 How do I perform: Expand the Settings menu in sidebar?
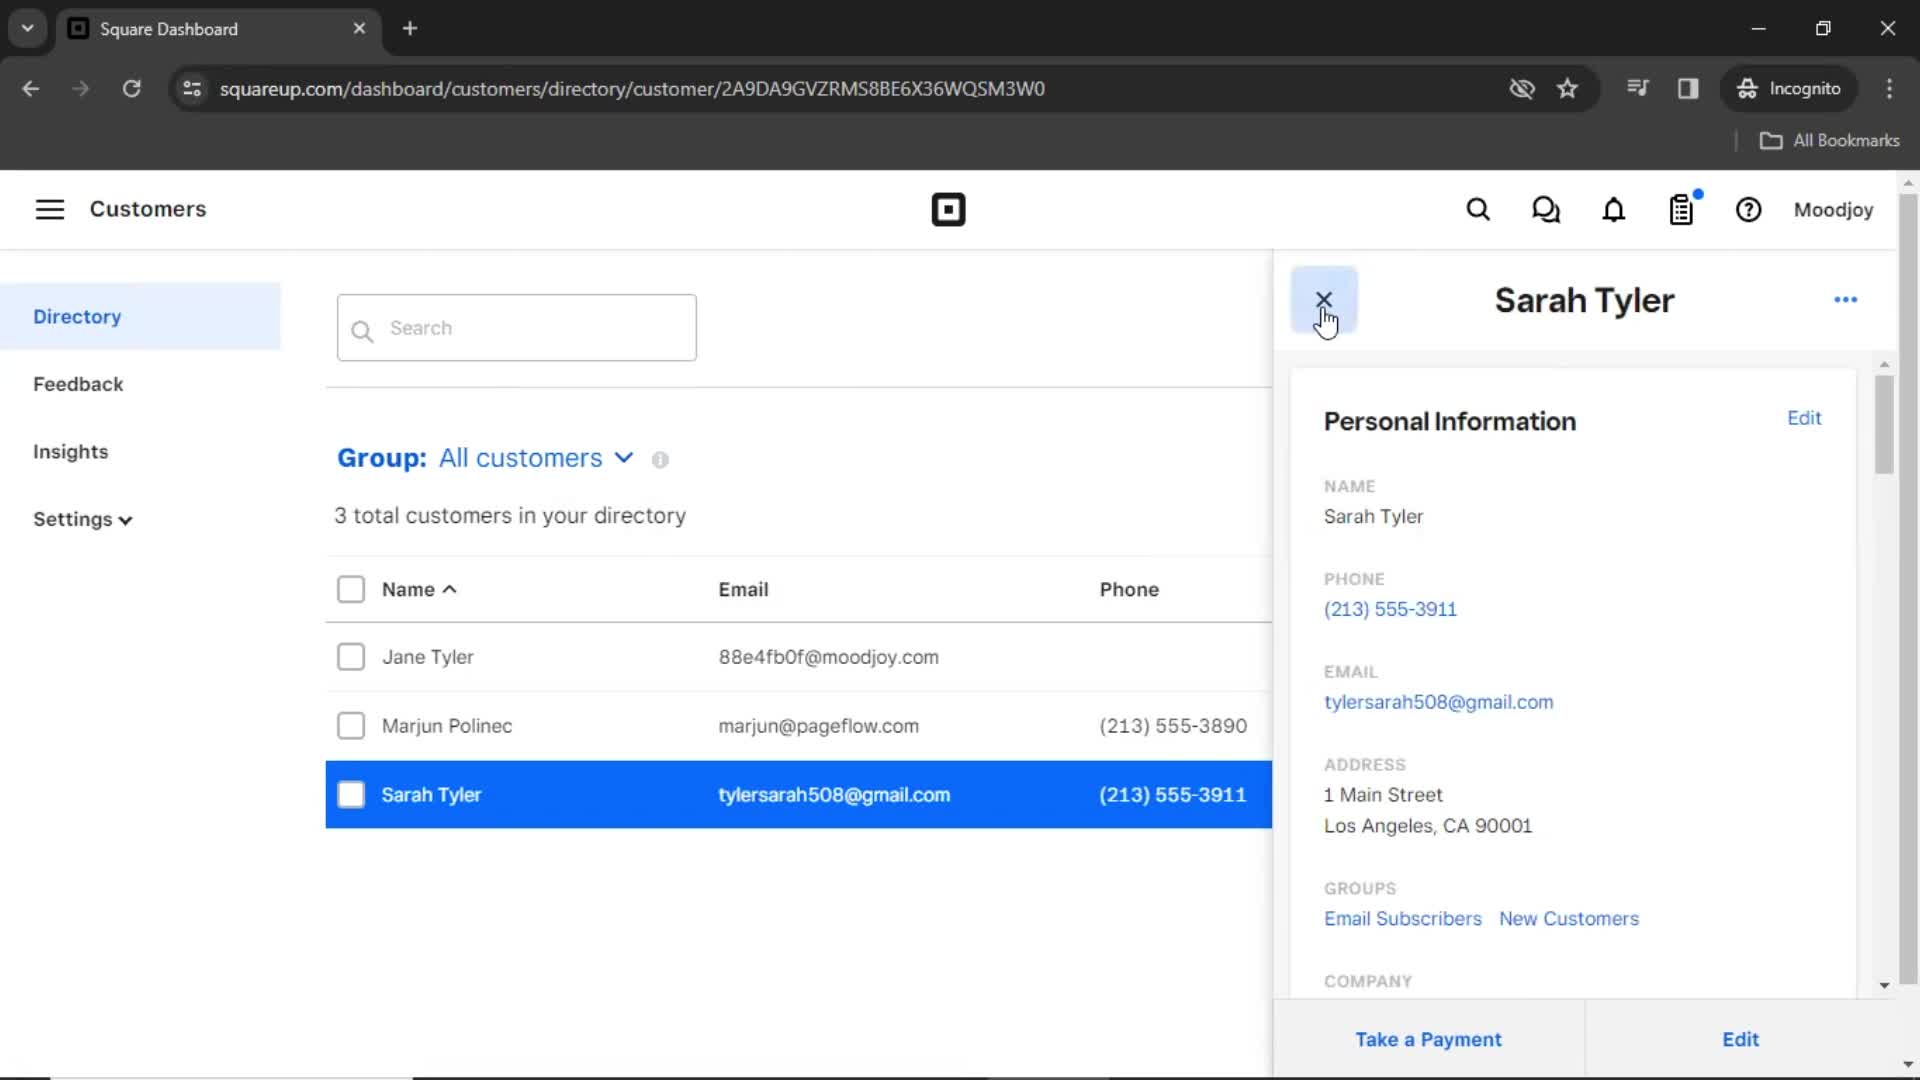(82, 518)
